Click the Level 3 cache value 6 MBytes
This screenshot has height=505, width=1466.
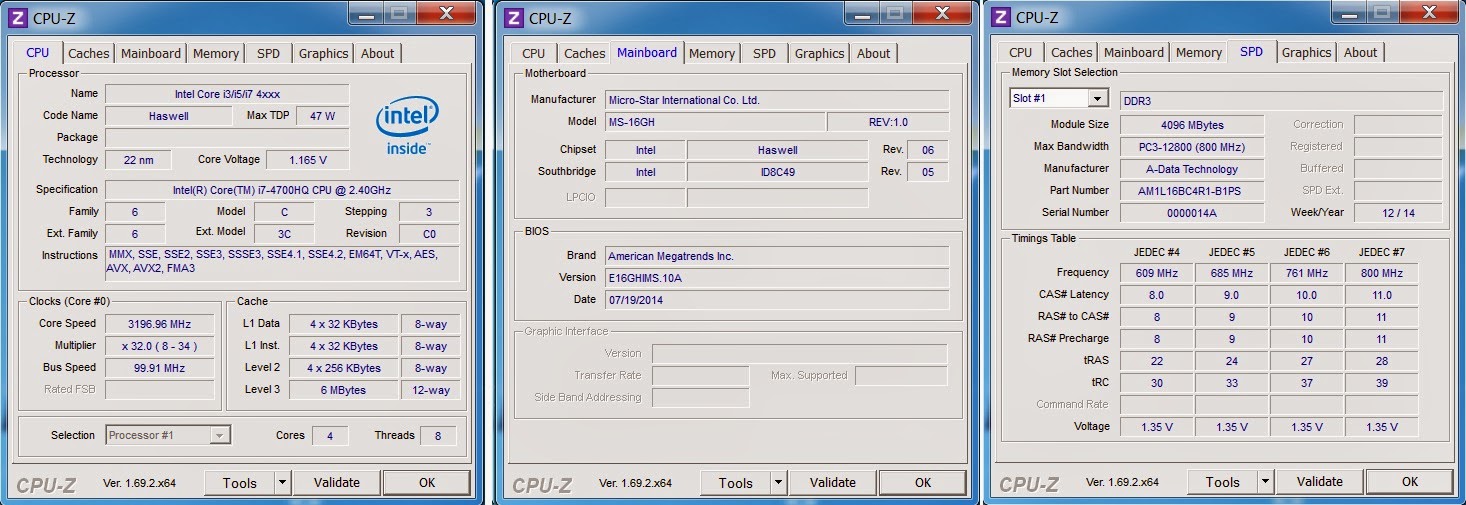[343, 390]
